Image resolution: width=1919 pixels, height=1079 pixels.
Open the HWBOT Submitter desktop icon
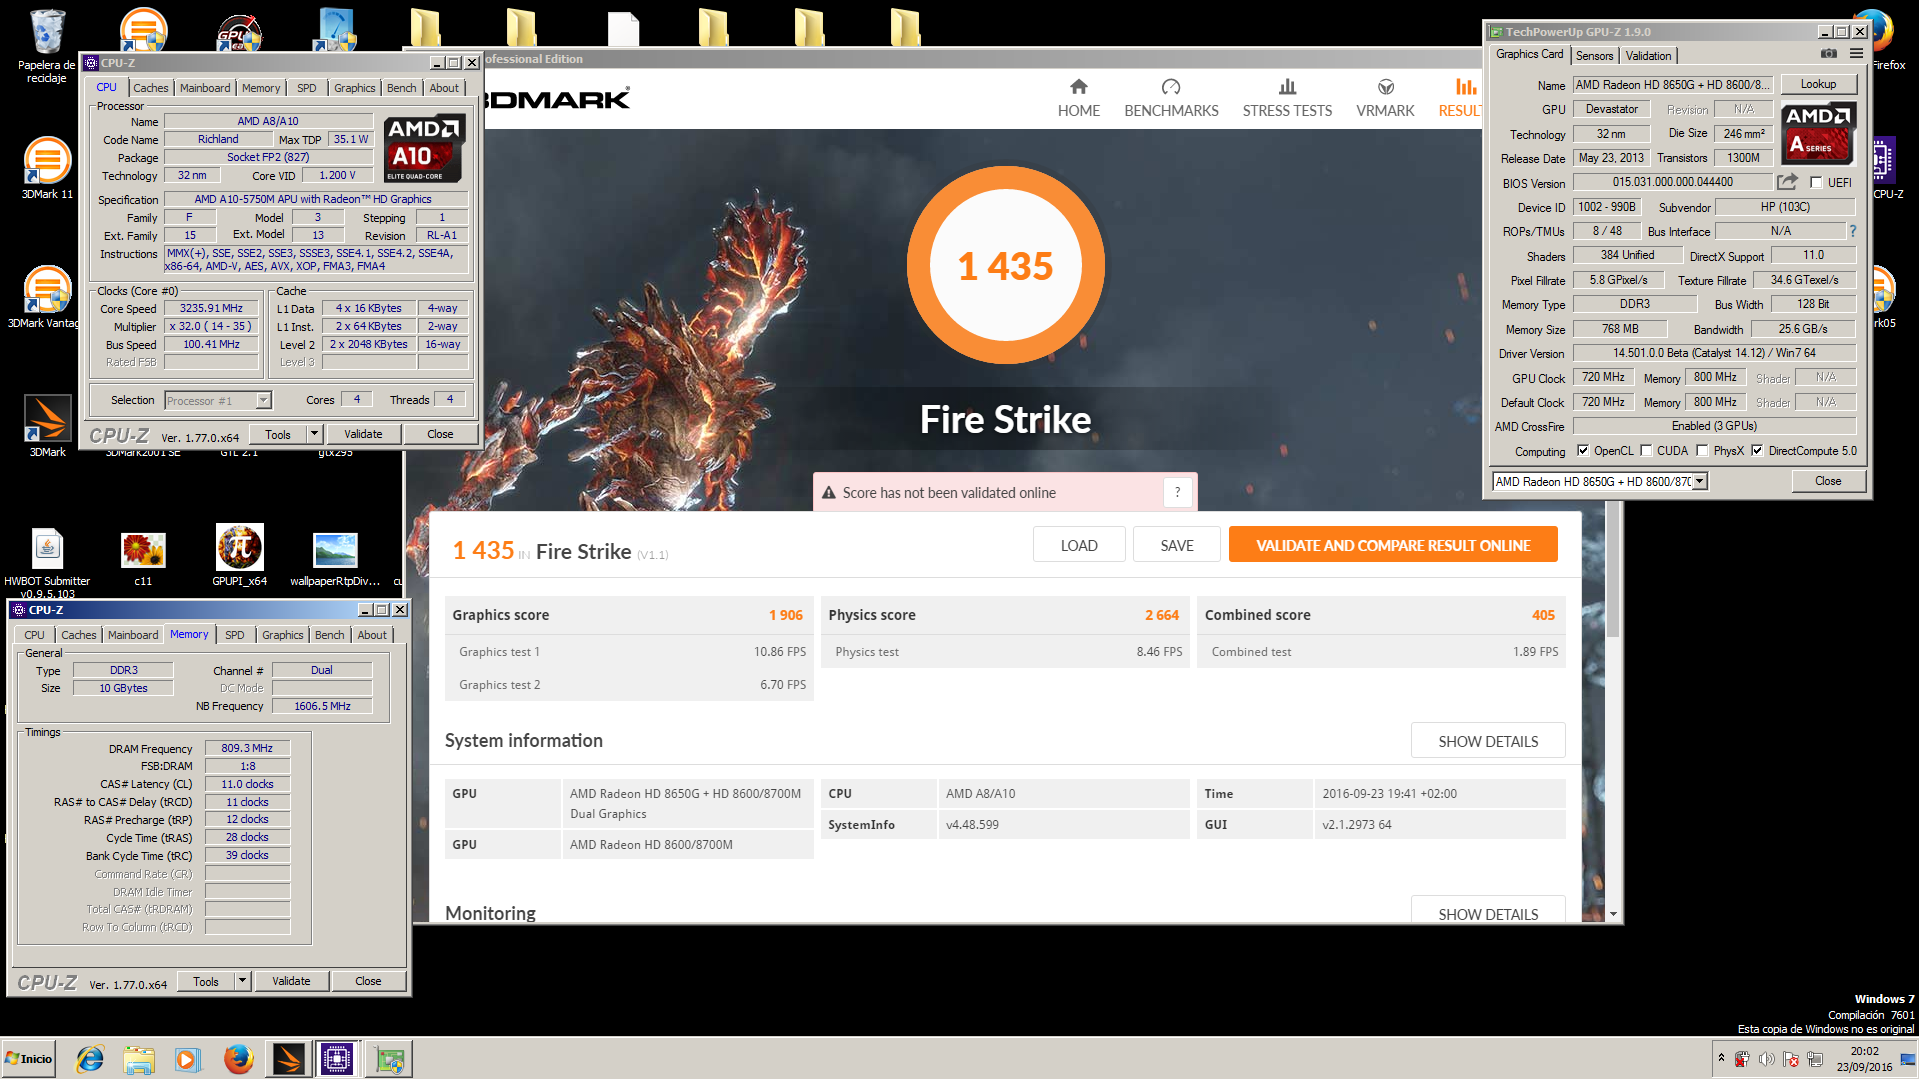(x=47, y=562)
